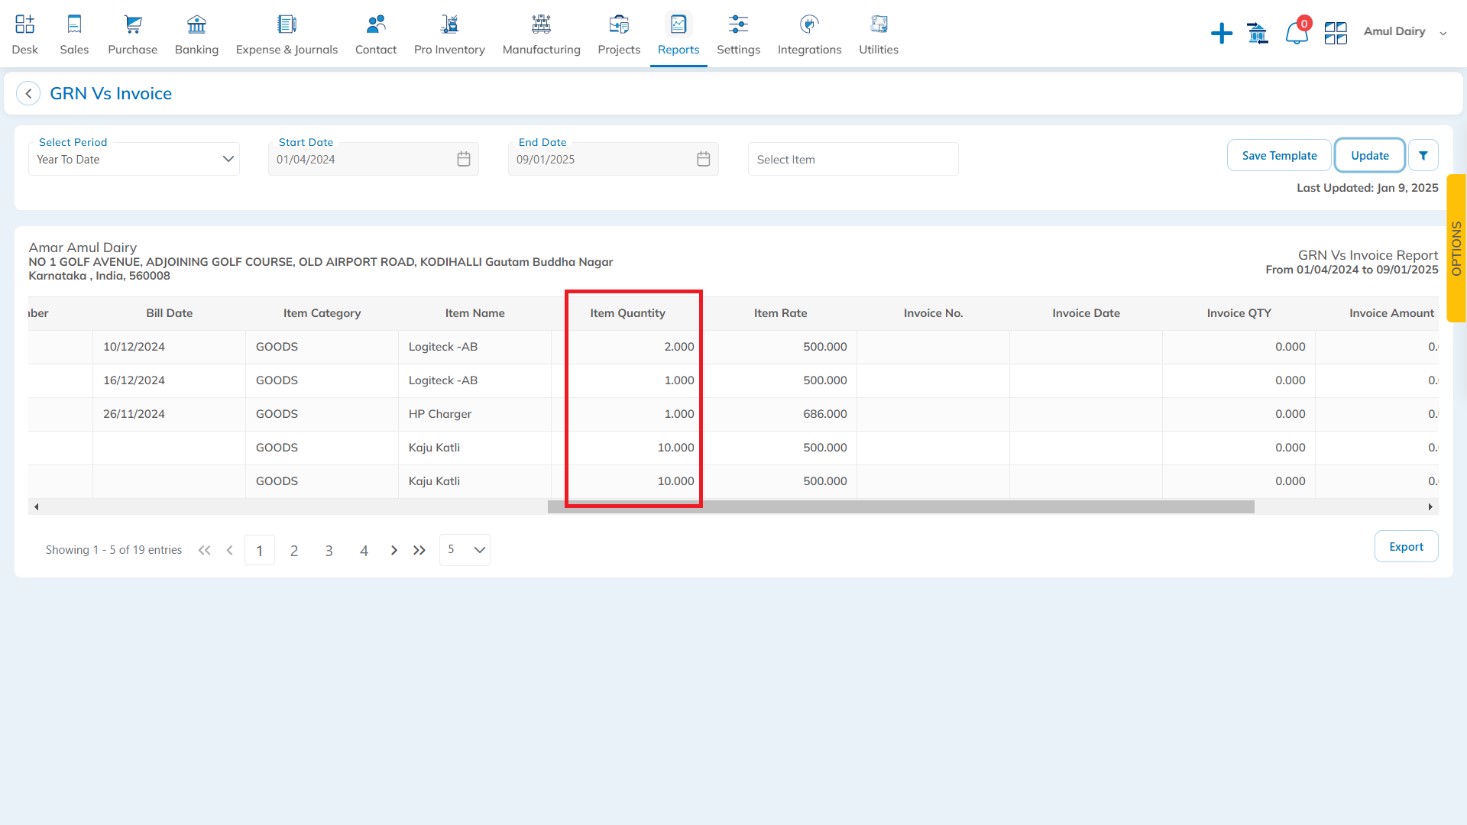
Task: Click the dashboard grid icon near the bell
Action: (1336, 34)
